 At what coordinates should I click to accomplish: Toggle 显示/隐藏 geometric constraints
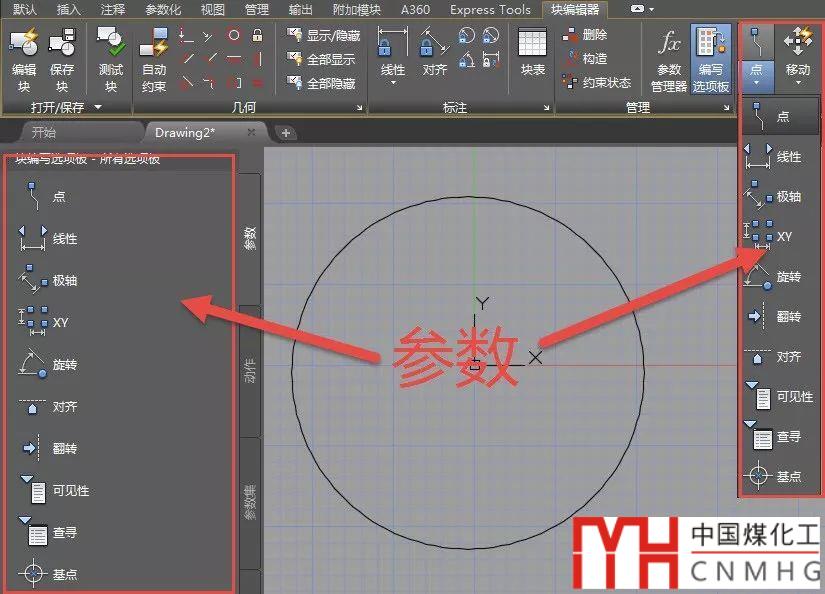pyautogui.click(x=322, y=35)
